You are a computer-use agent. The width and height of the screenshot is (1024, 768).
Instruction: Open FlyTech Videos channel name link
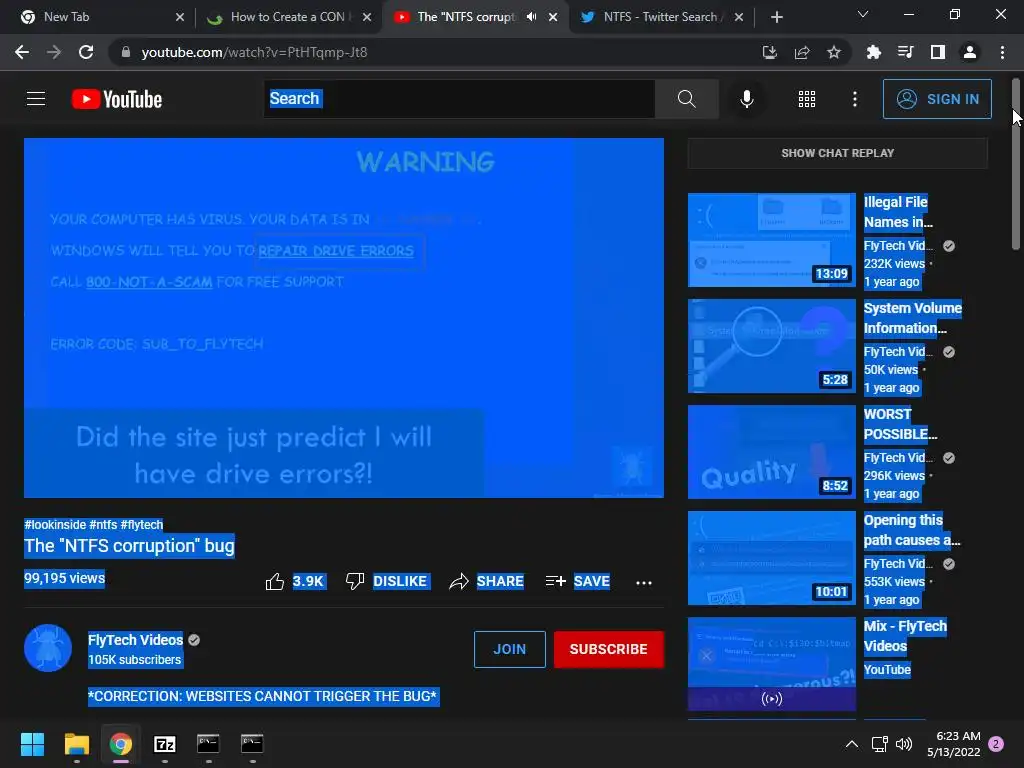[135, 640]
